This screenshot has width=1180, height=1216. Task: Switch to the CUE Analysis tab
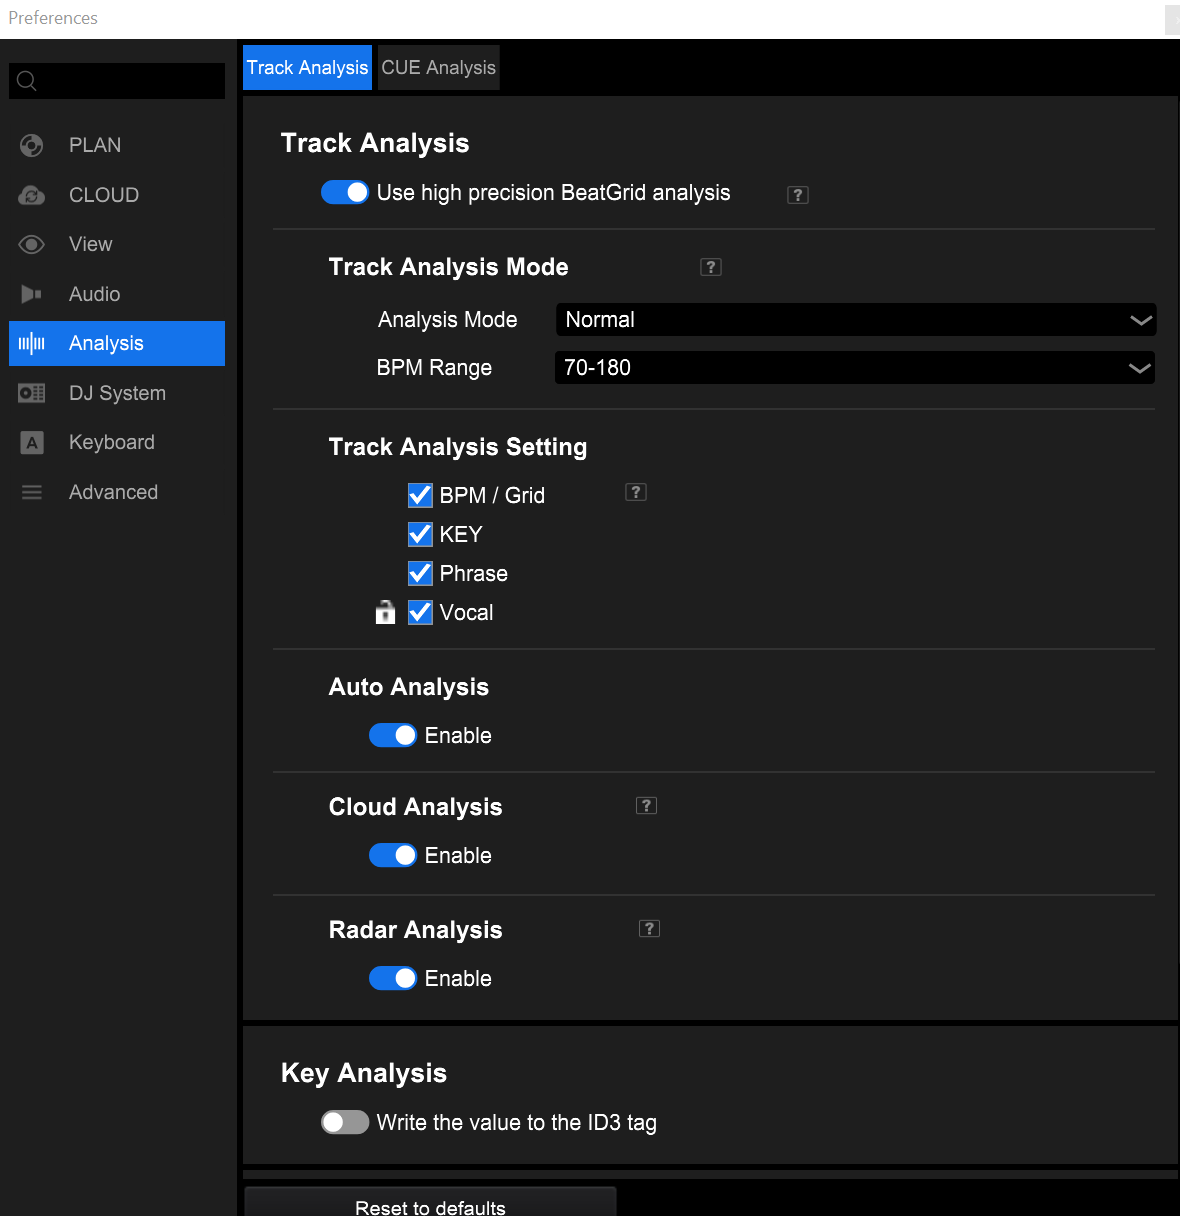pyautogui.click(x=438, y=68)
